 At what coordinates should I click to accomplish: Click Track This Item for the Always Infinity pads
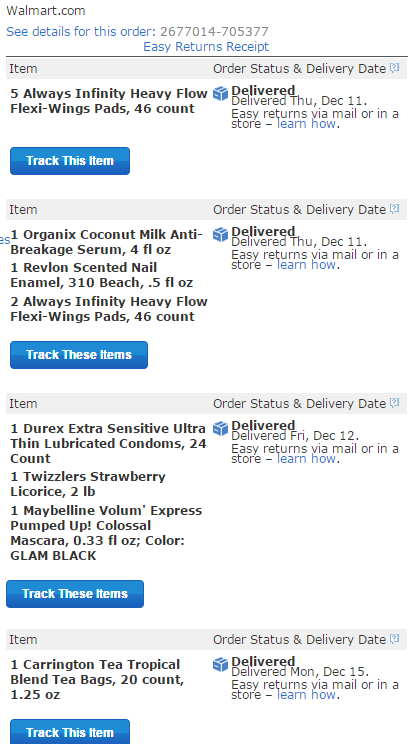click(70, 161)
